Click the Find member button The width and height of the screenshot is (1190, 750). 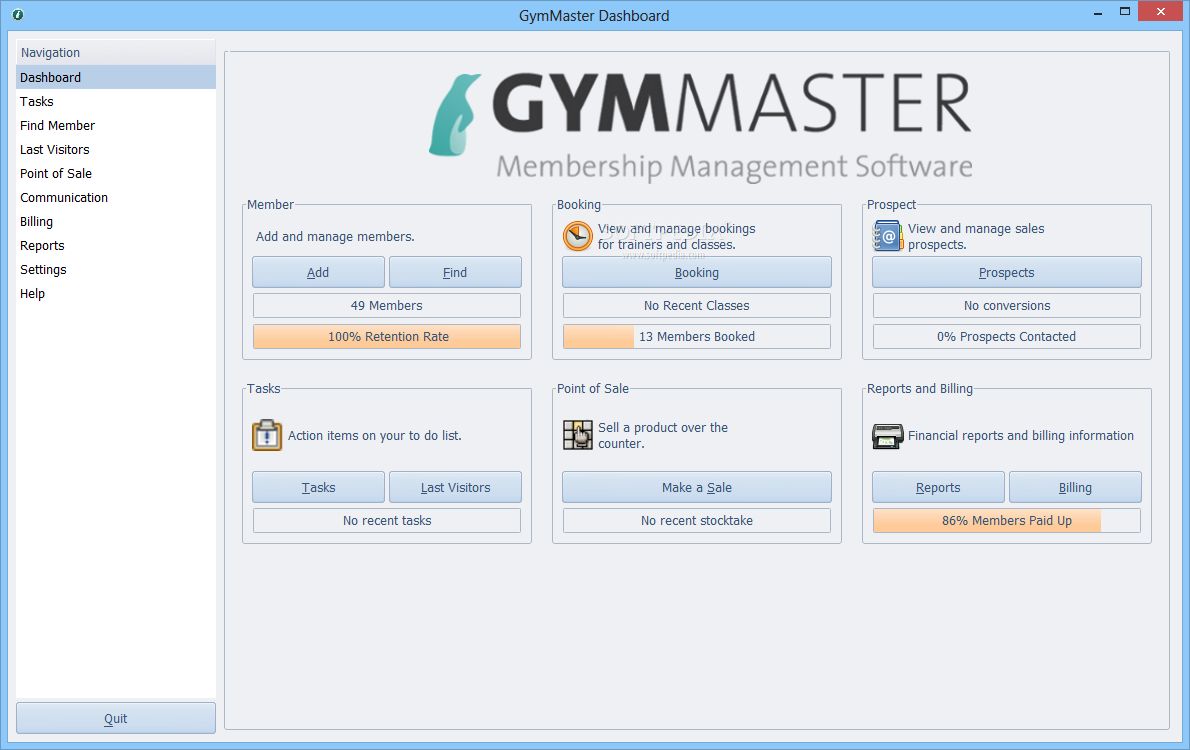(455, 273)
